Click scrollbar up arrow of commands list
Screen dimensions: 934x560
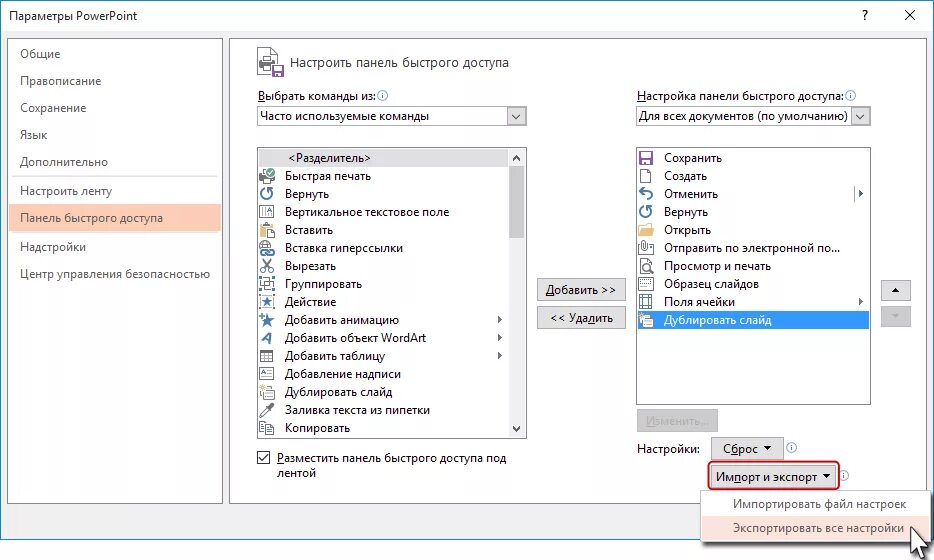pos(516,158)
